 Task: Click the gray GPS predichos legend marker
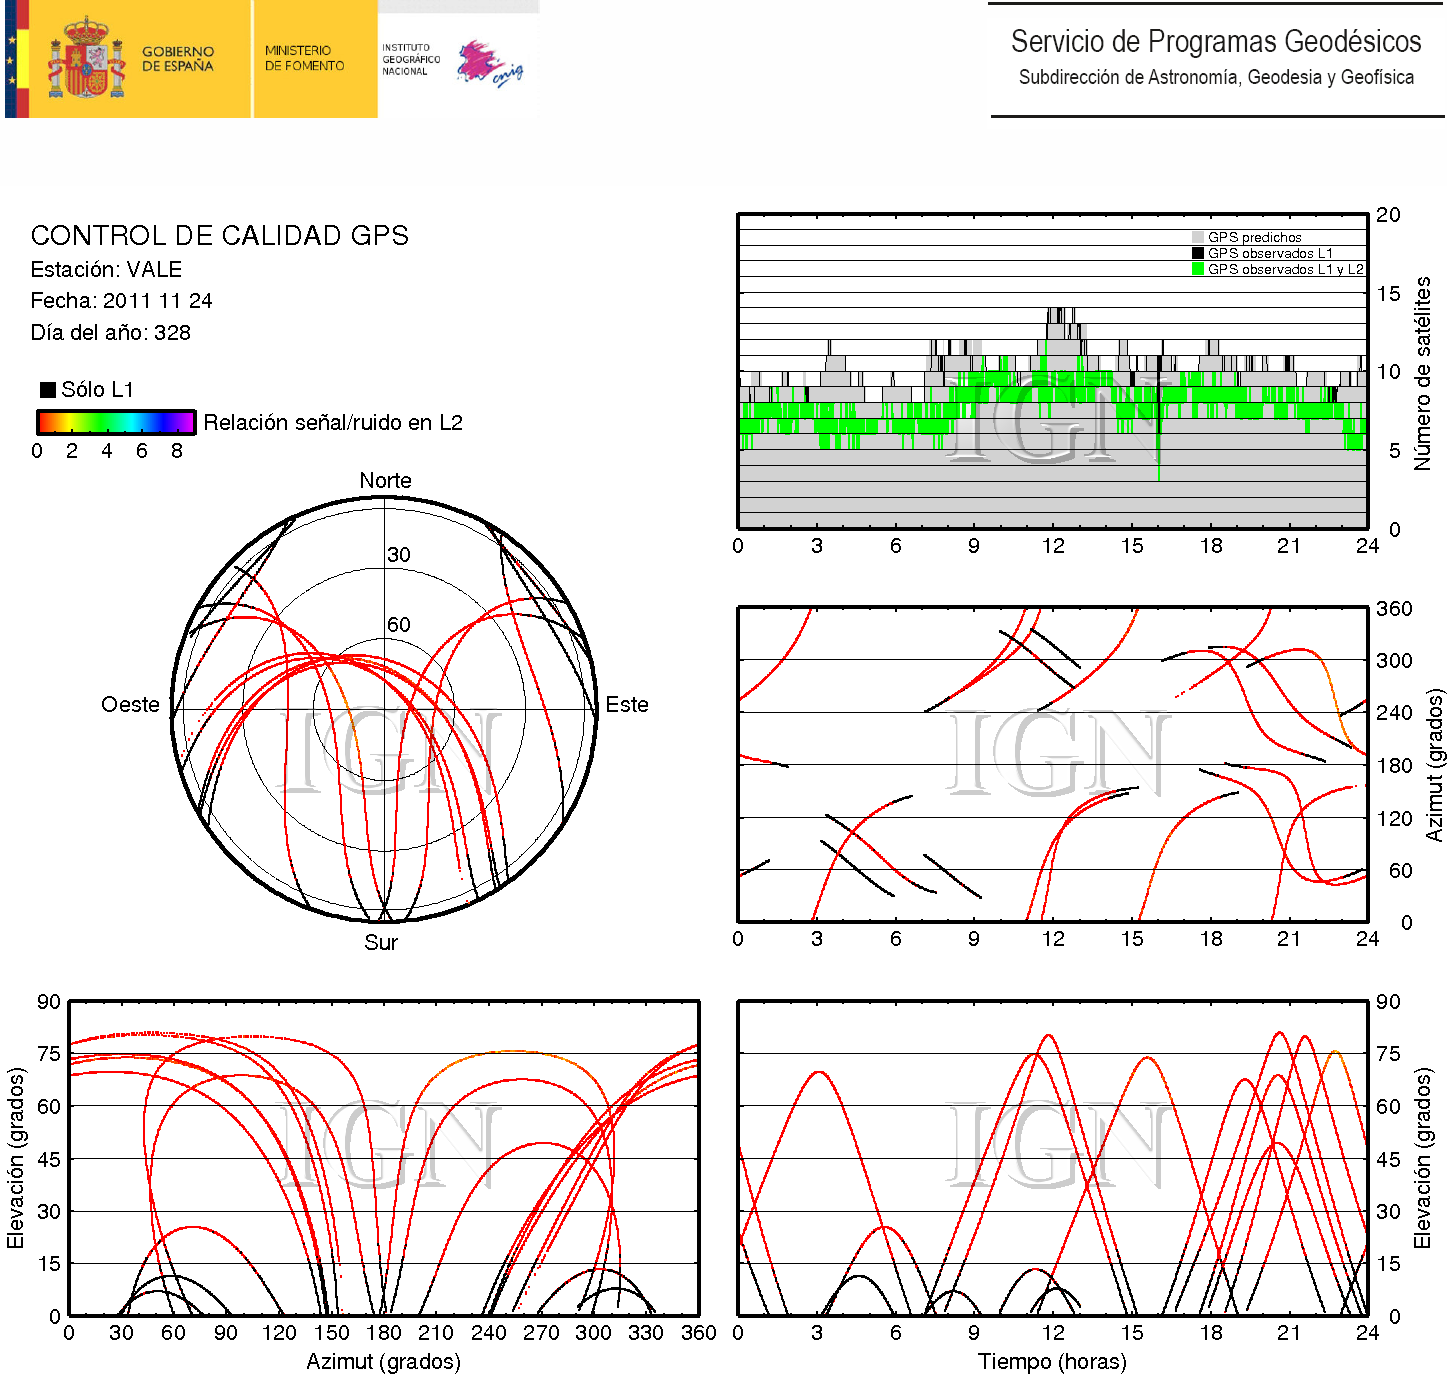1198,238
